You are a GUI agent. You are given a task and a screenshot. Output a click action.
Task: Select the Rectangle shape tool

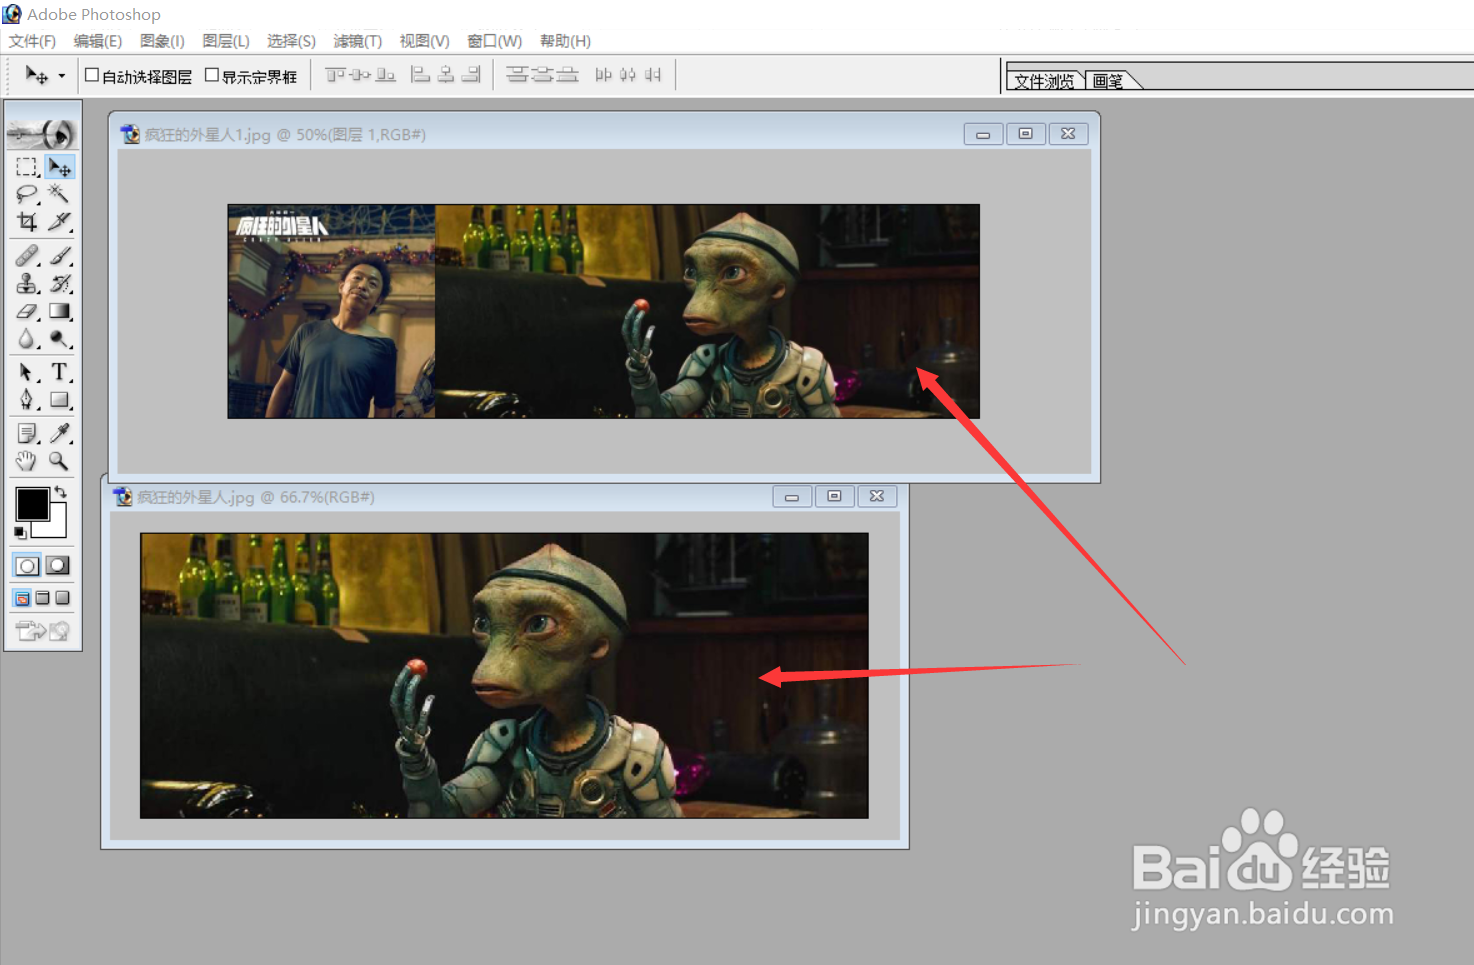[x=60, y=400]
